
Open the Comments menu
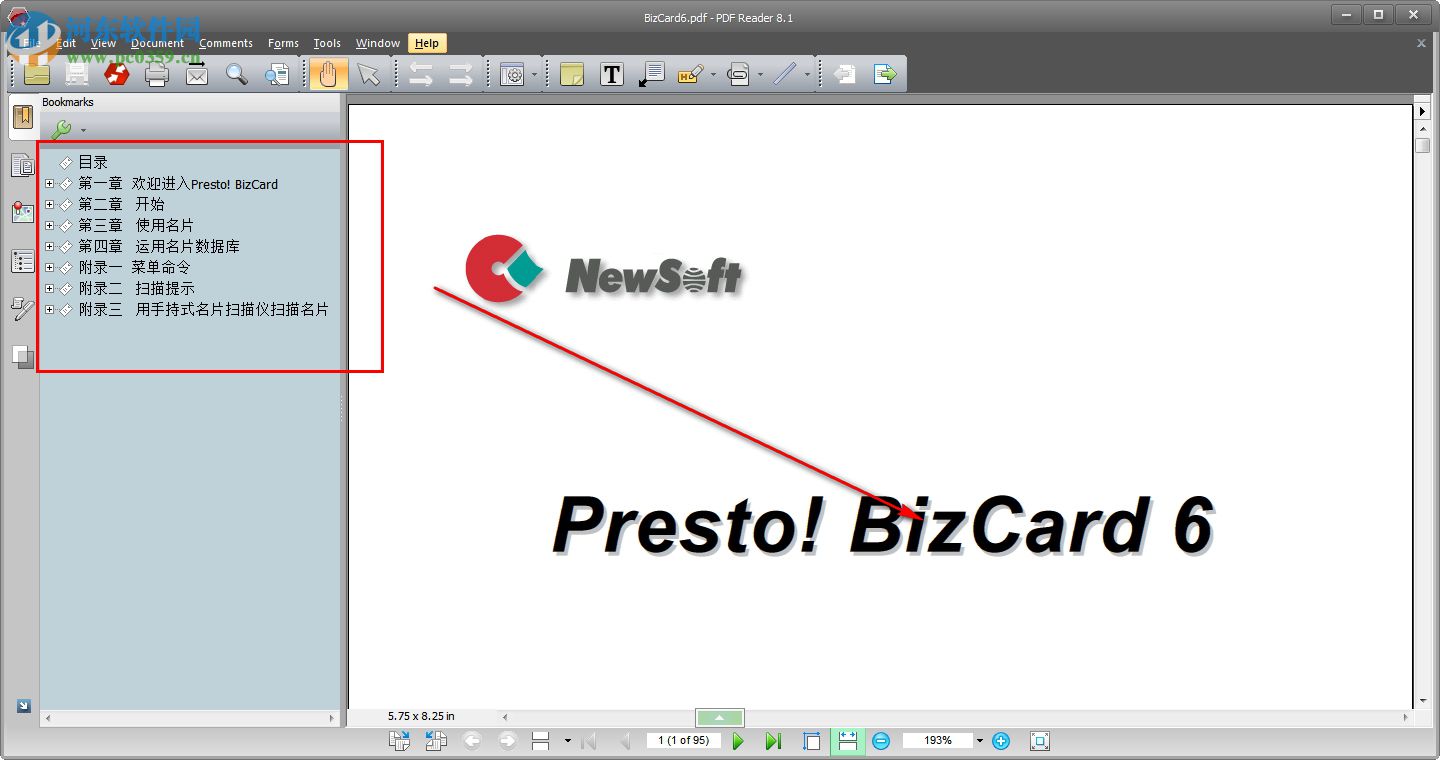[x=226, y=43]
